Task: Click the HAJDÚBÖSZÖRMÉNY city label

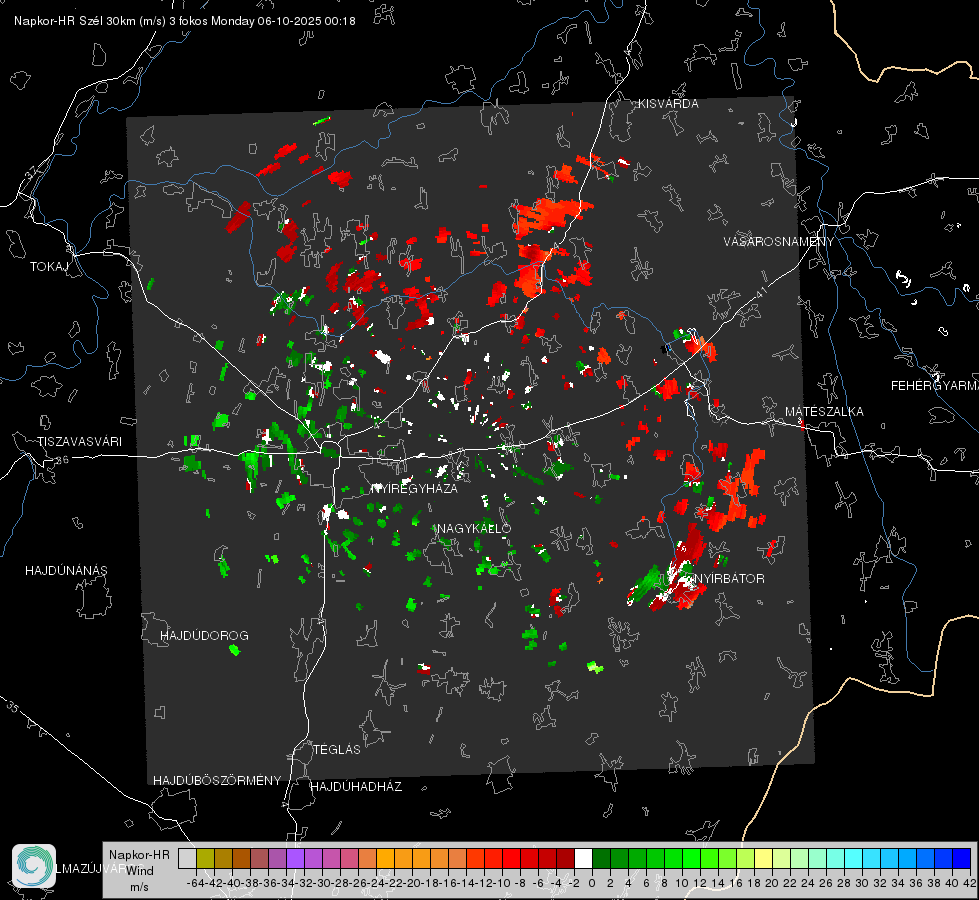Action: (x=217, y=781)
